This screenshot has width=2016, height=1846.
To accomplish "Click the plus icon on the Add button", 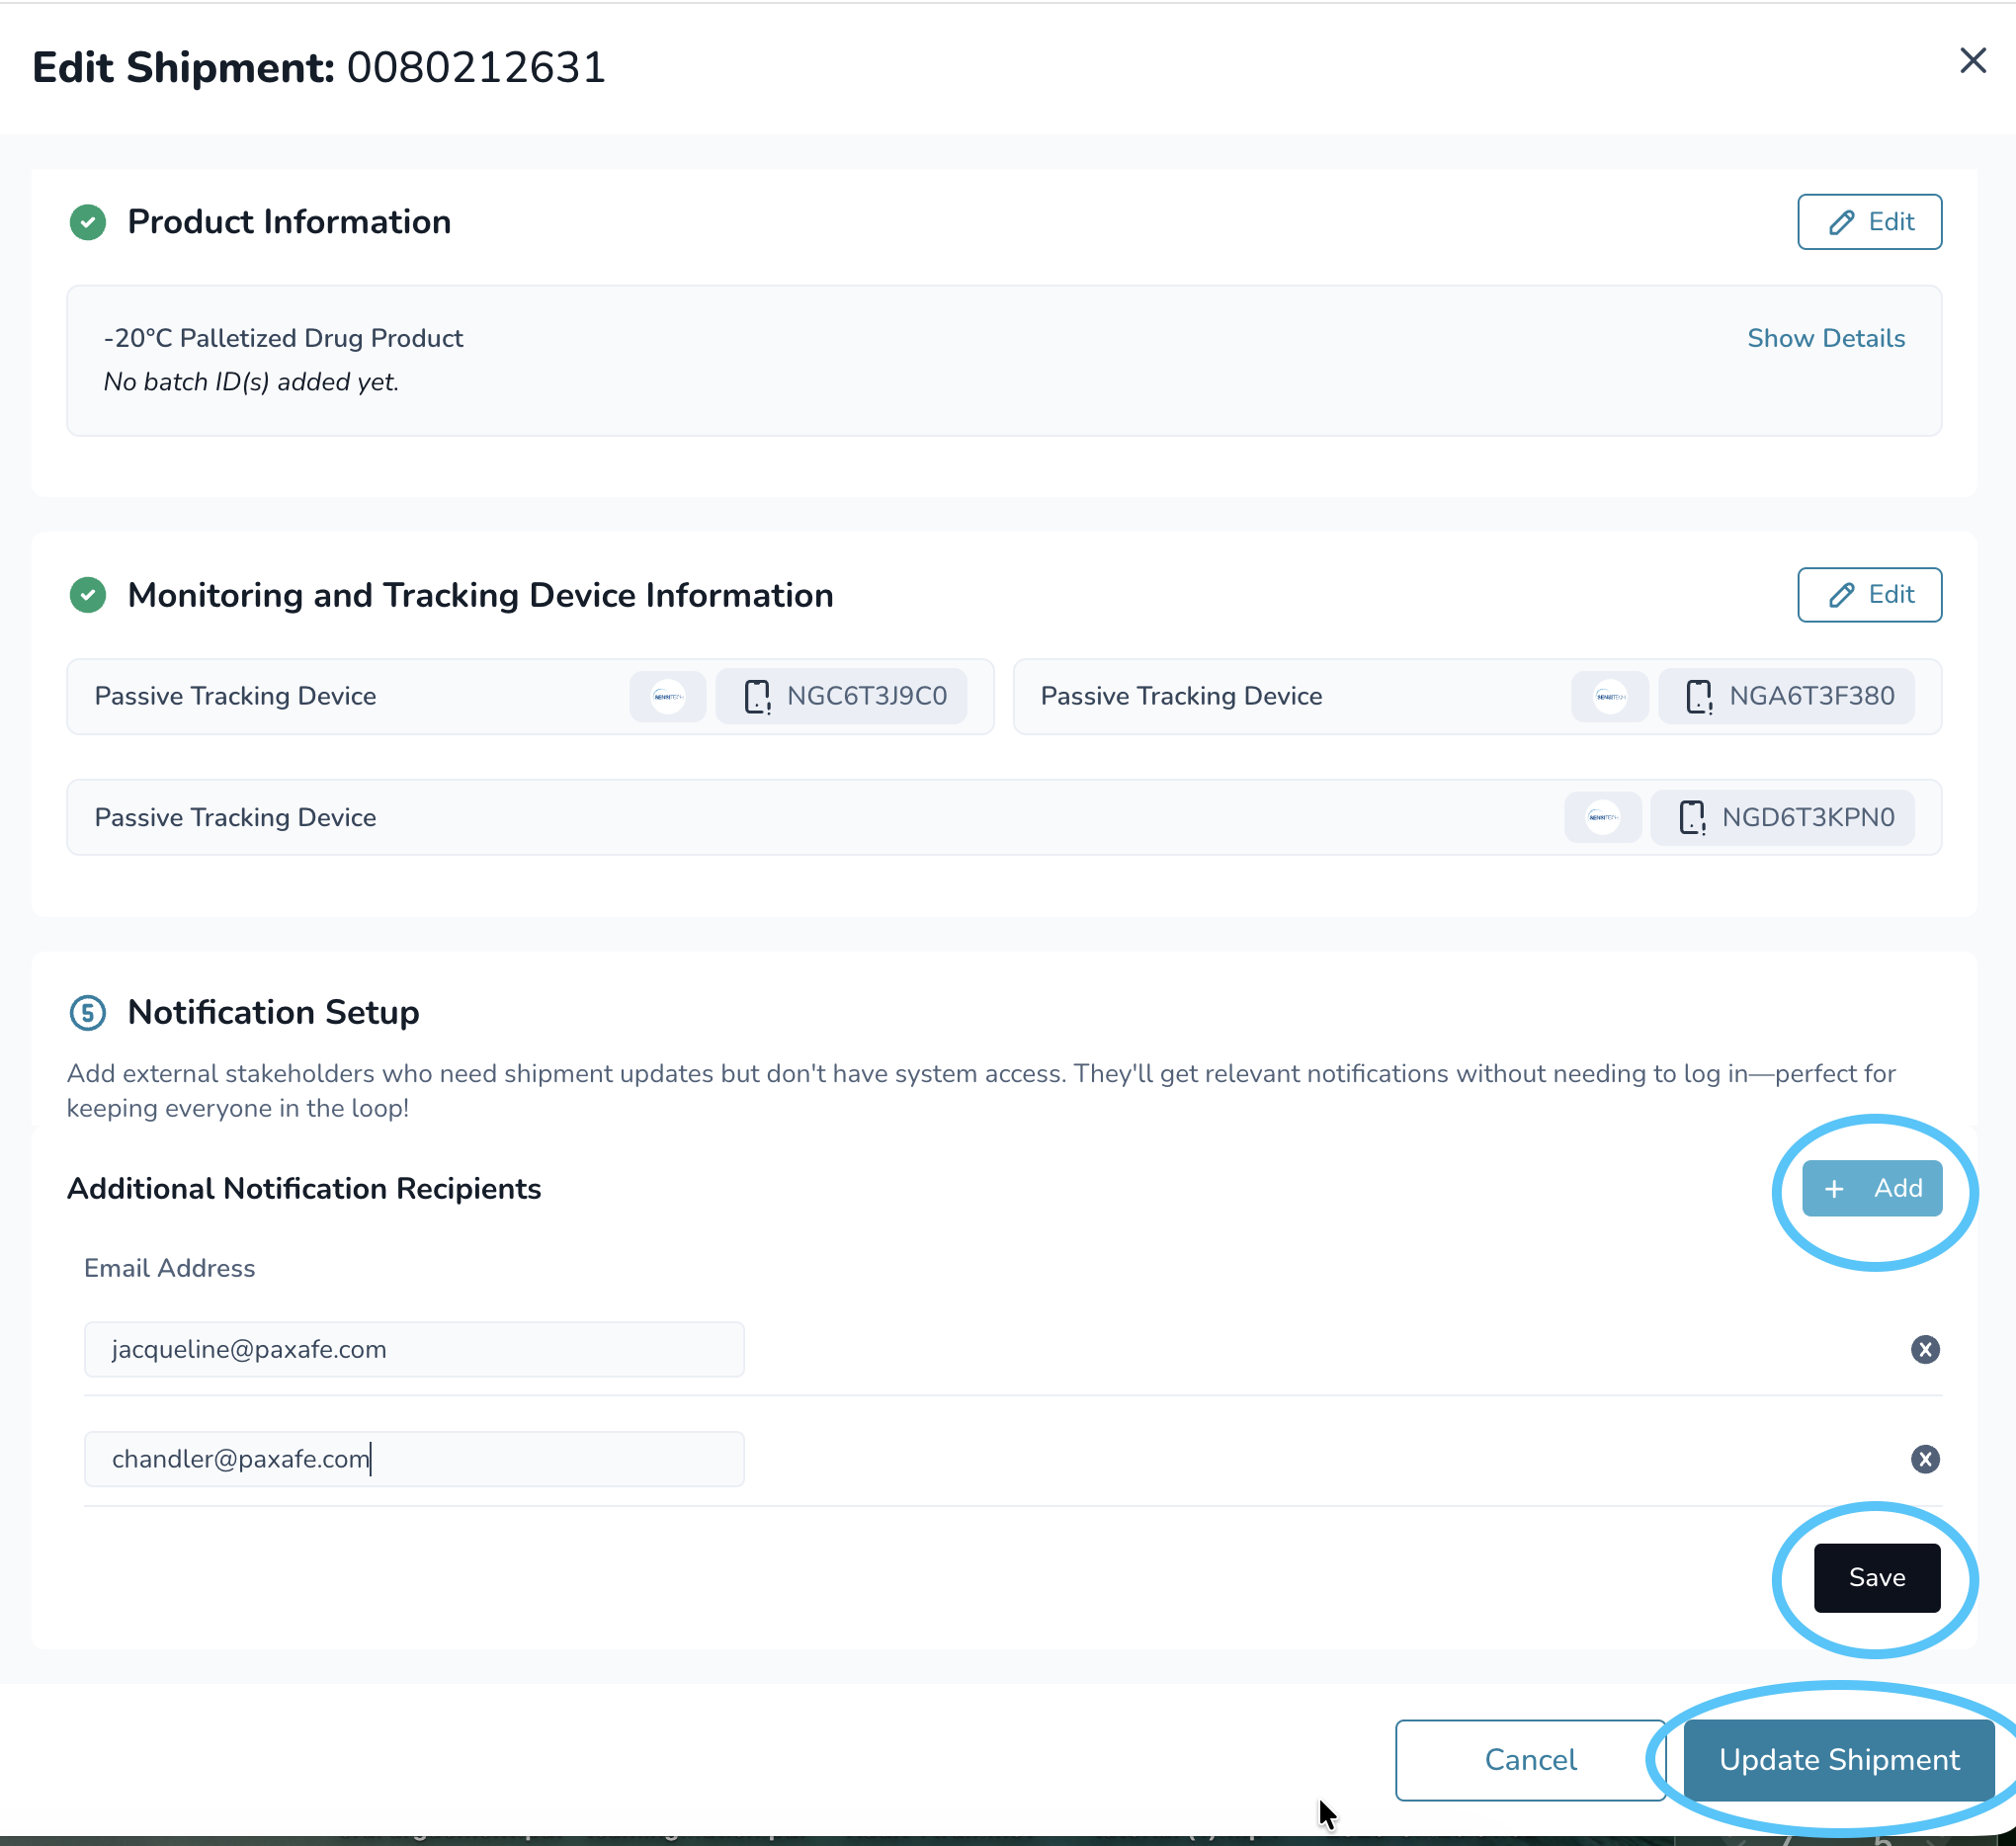I will point(1833,1189).
